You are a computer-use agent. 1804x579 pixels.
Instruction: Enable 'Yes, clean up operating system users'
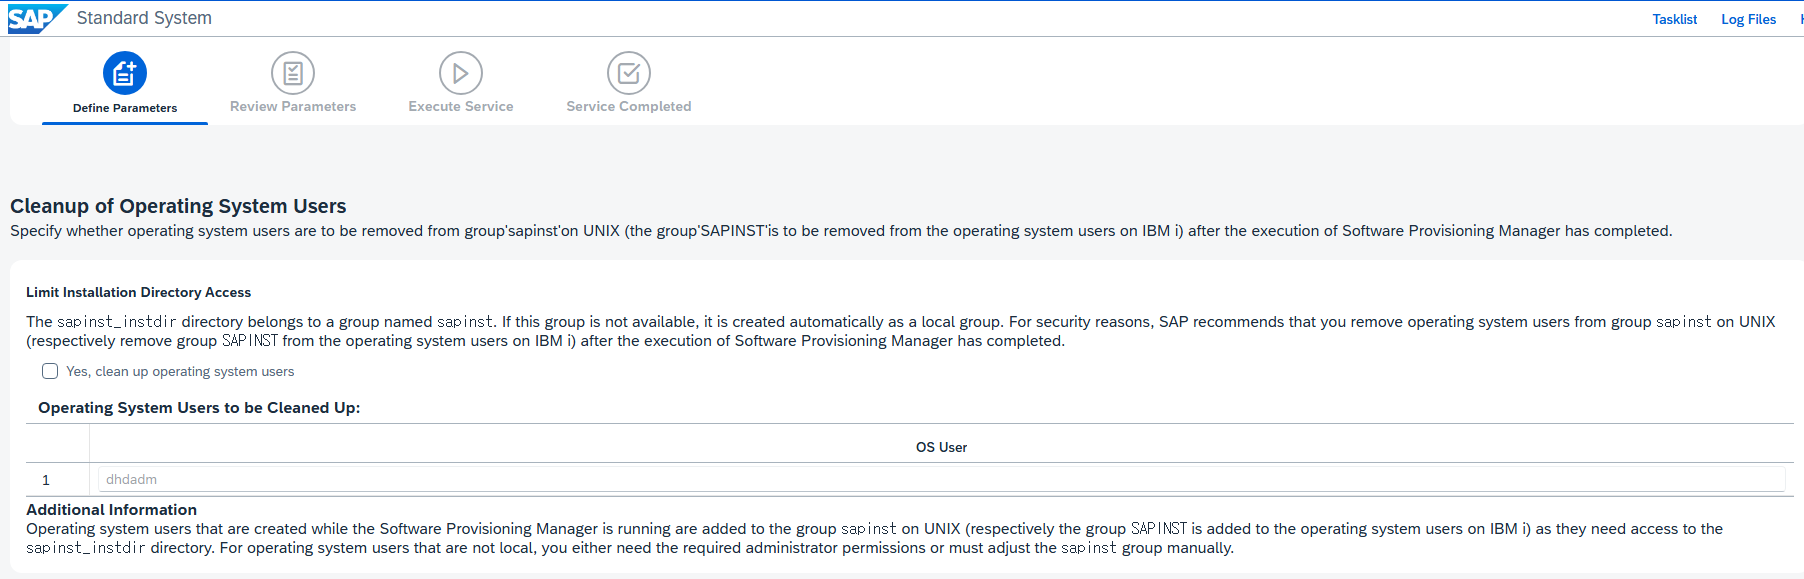tap(50, 371)
